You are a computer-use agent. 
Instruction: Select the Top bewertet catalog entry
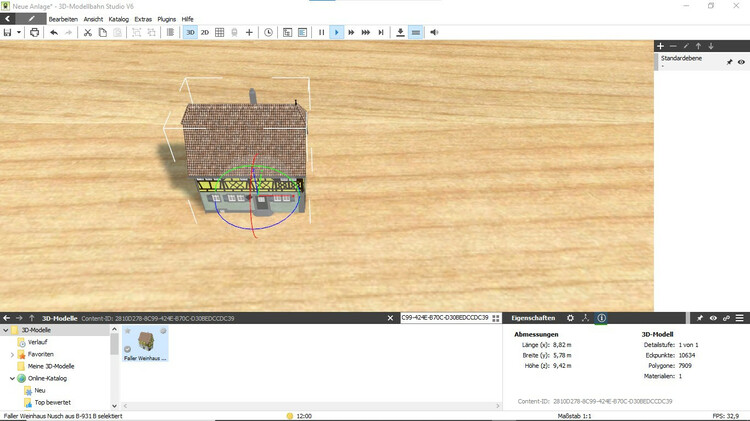[54, 402]
